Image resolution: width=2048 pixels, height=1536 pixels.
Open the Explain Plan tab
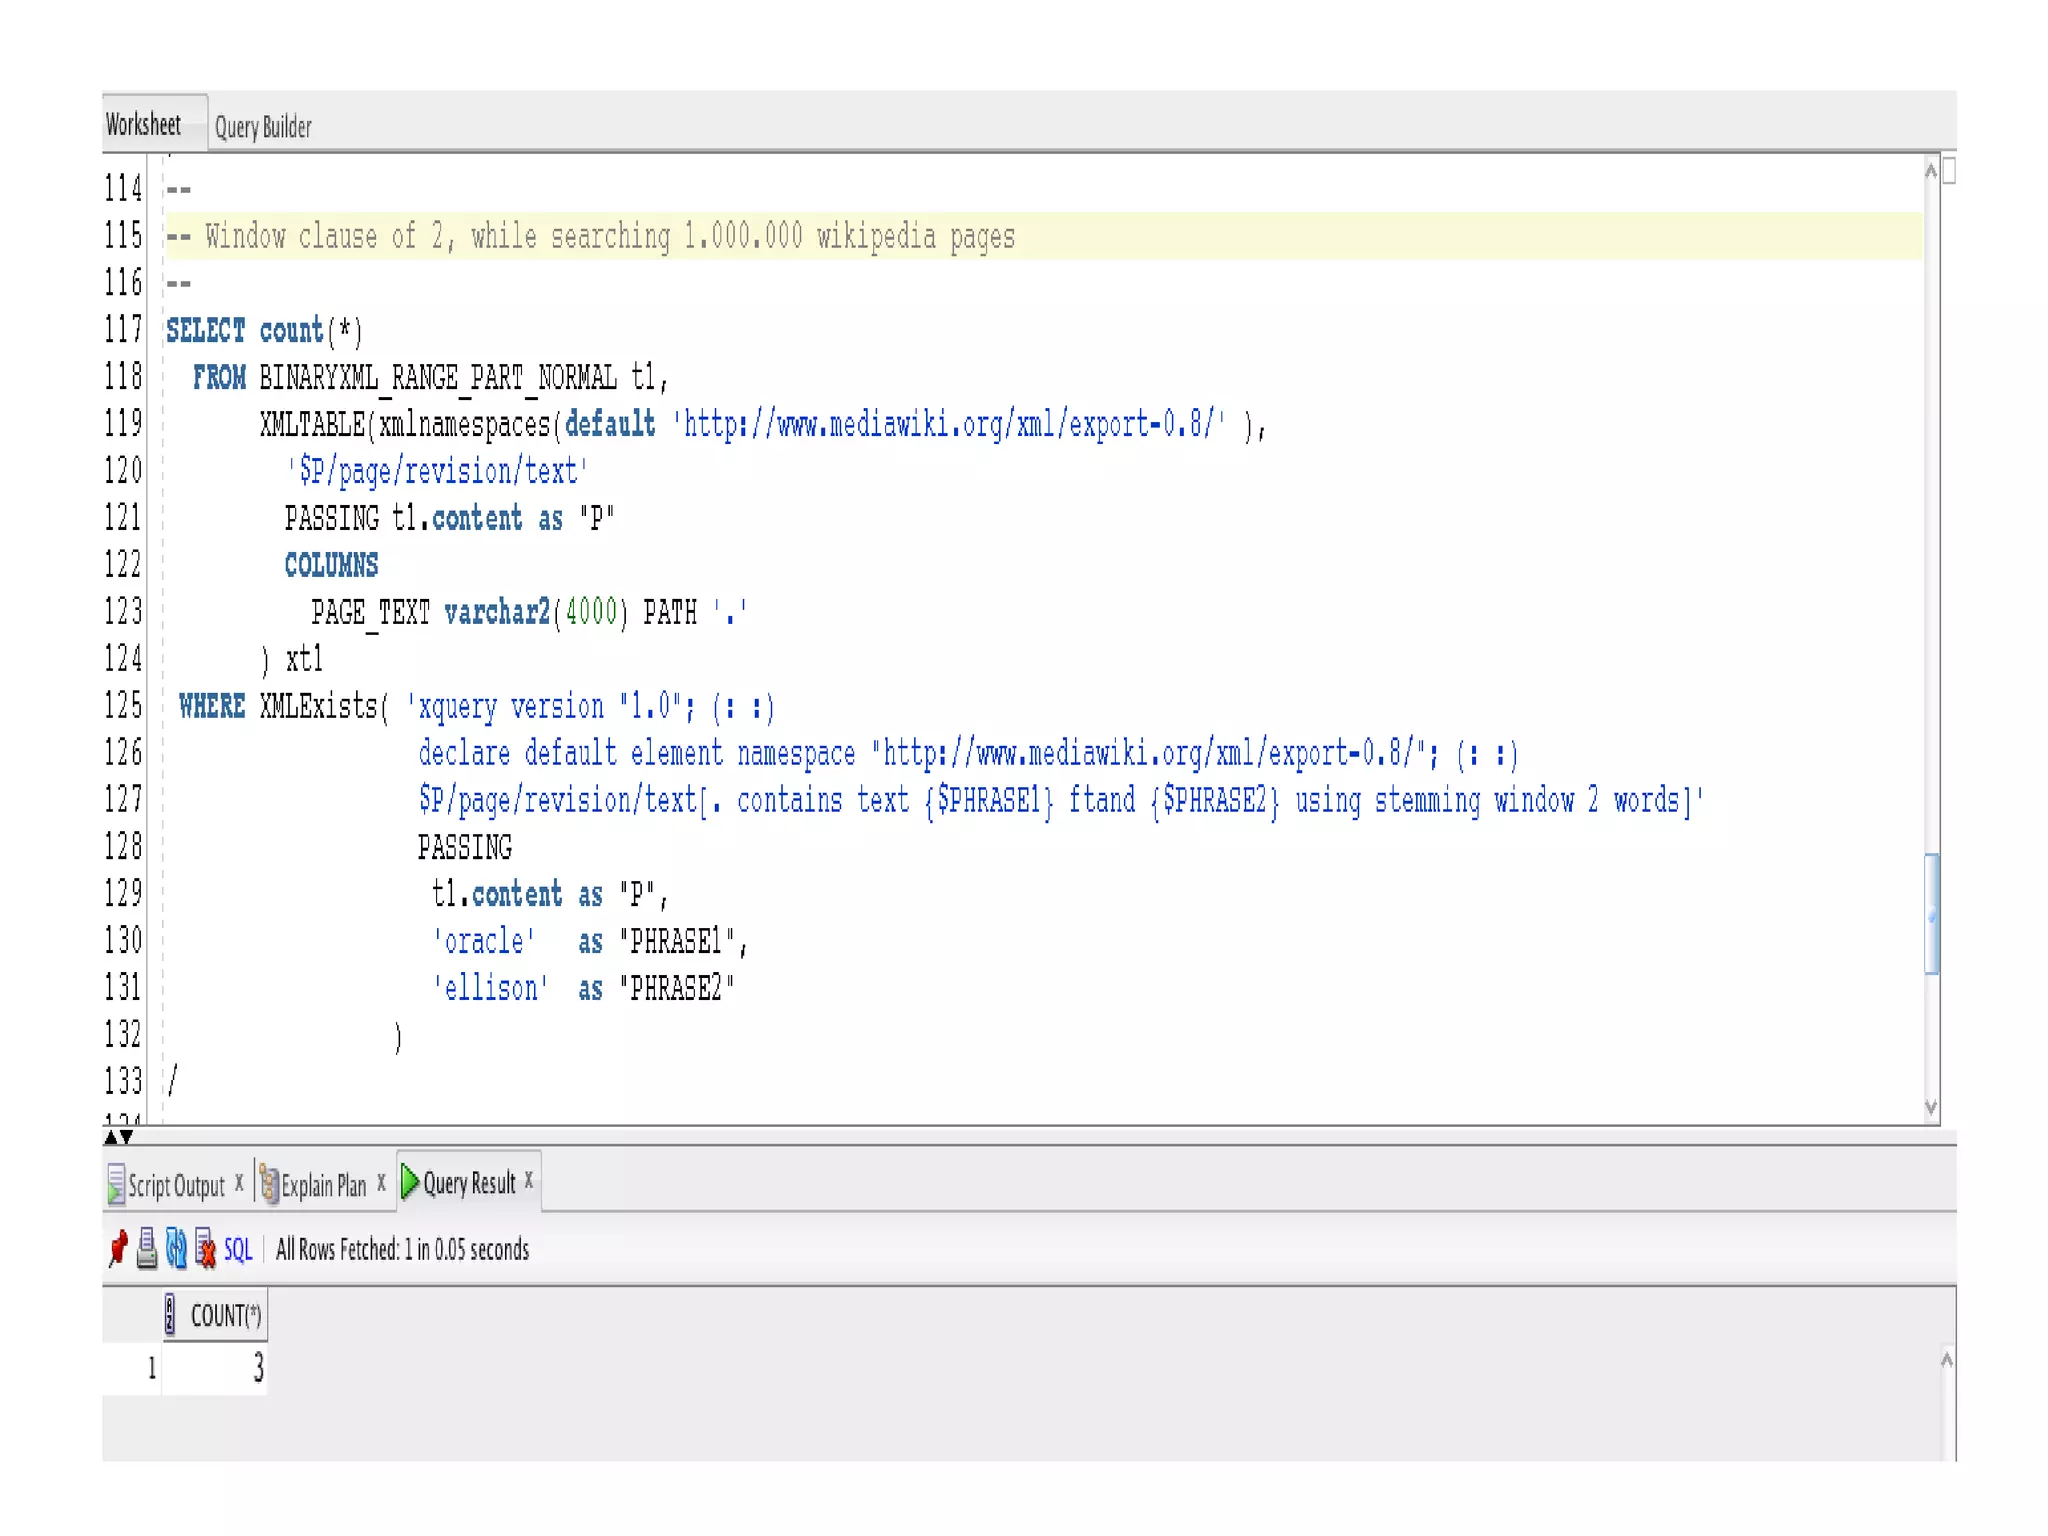pyautogui.click(x=323, y=1186)
